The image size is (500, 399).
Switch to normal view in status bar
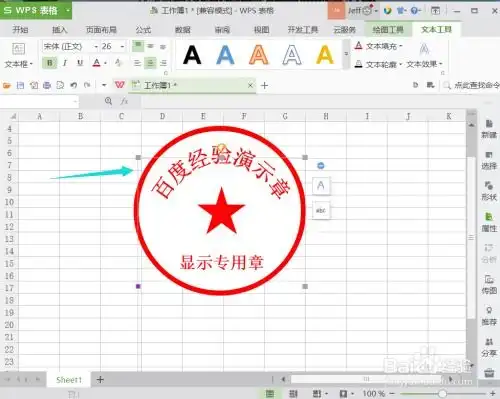[x=270, y=394]
